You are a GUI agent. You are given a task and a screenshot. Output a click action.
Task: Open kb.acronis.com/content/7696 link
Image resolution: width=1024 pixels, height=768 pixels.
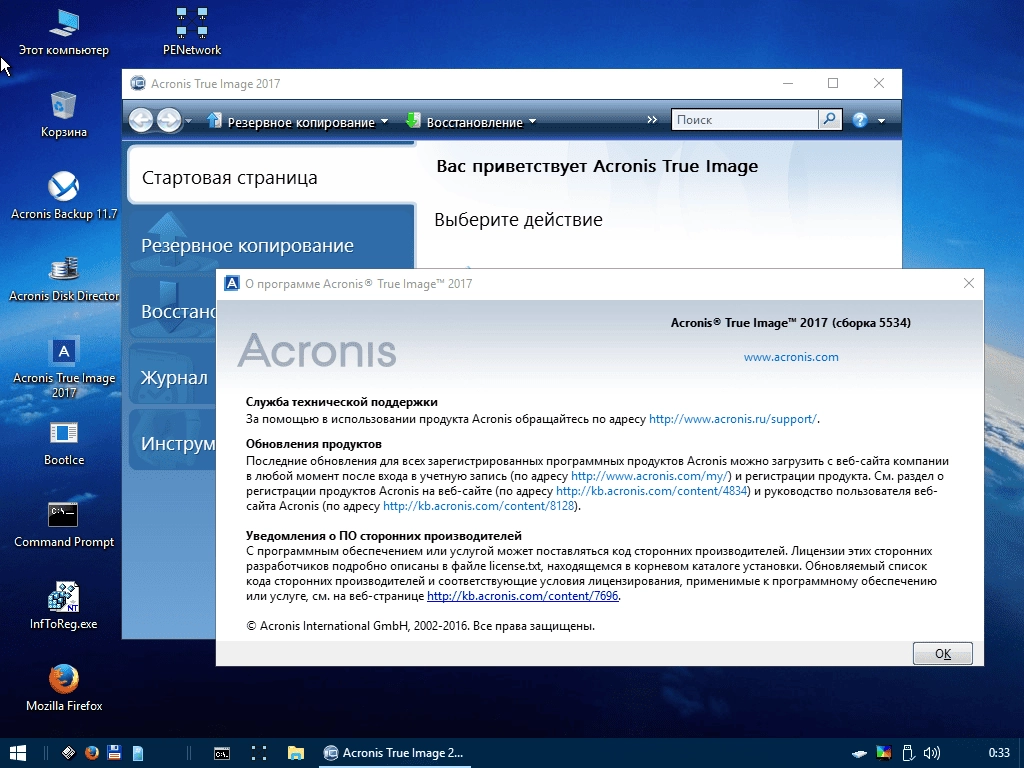click(522, 596)
